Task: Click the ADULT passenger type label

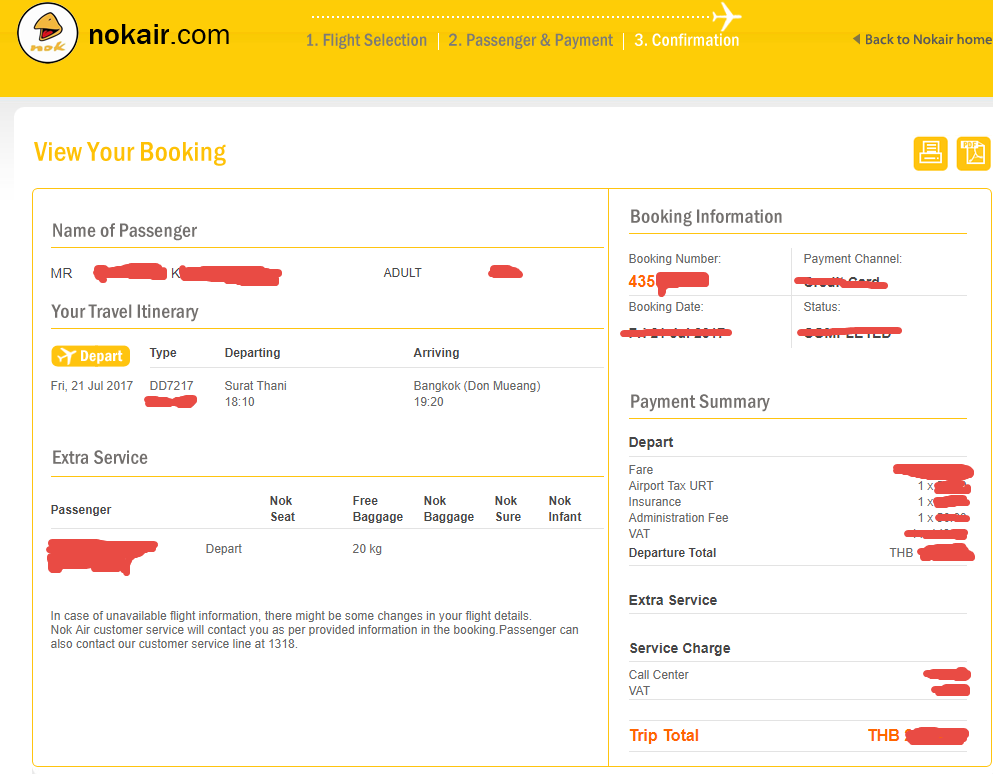Action: click(402, 273)
